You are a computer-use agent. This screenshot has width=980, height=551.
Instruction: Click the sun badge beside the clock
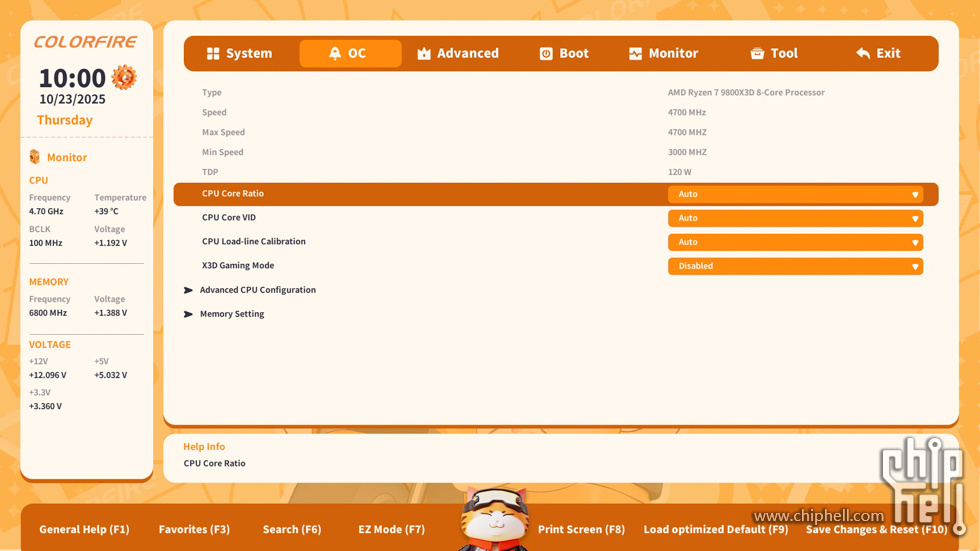[x=124, y=77]
